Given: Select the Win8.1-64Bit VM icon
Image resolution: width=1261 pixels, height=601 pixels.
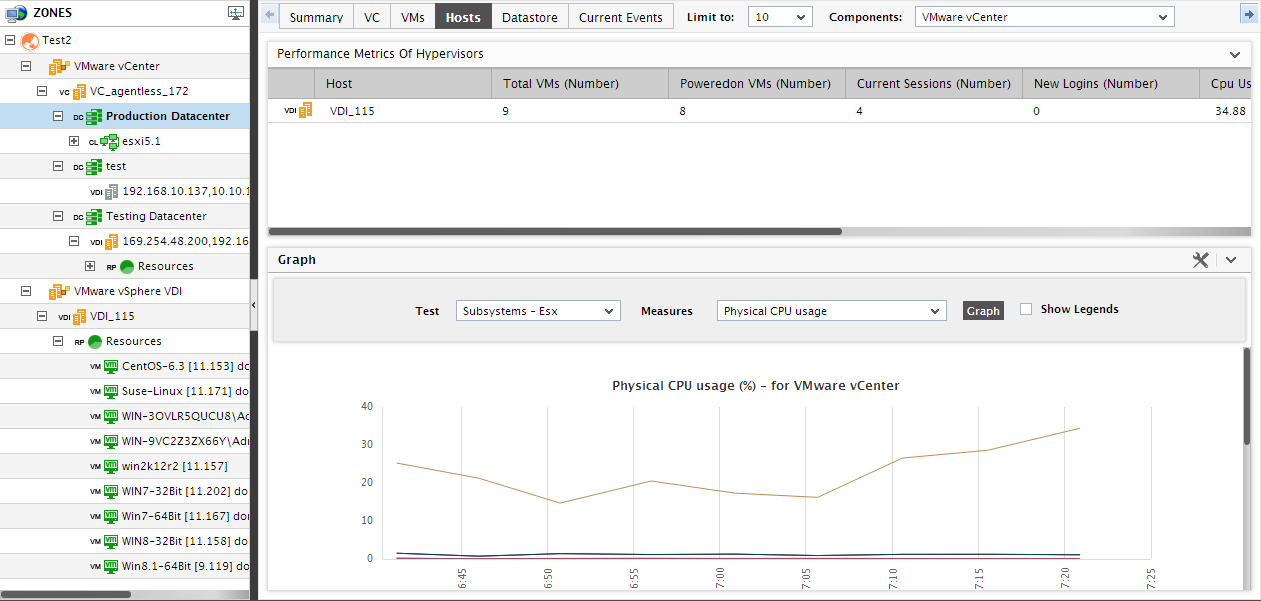Looking at the screenshot, I should point(111,566).
